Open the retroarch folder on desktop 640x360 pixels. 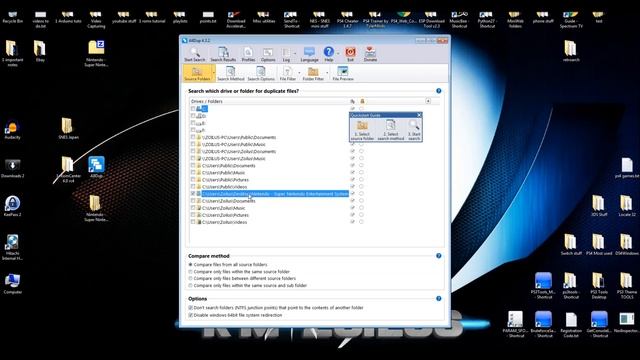pos(571,51)
